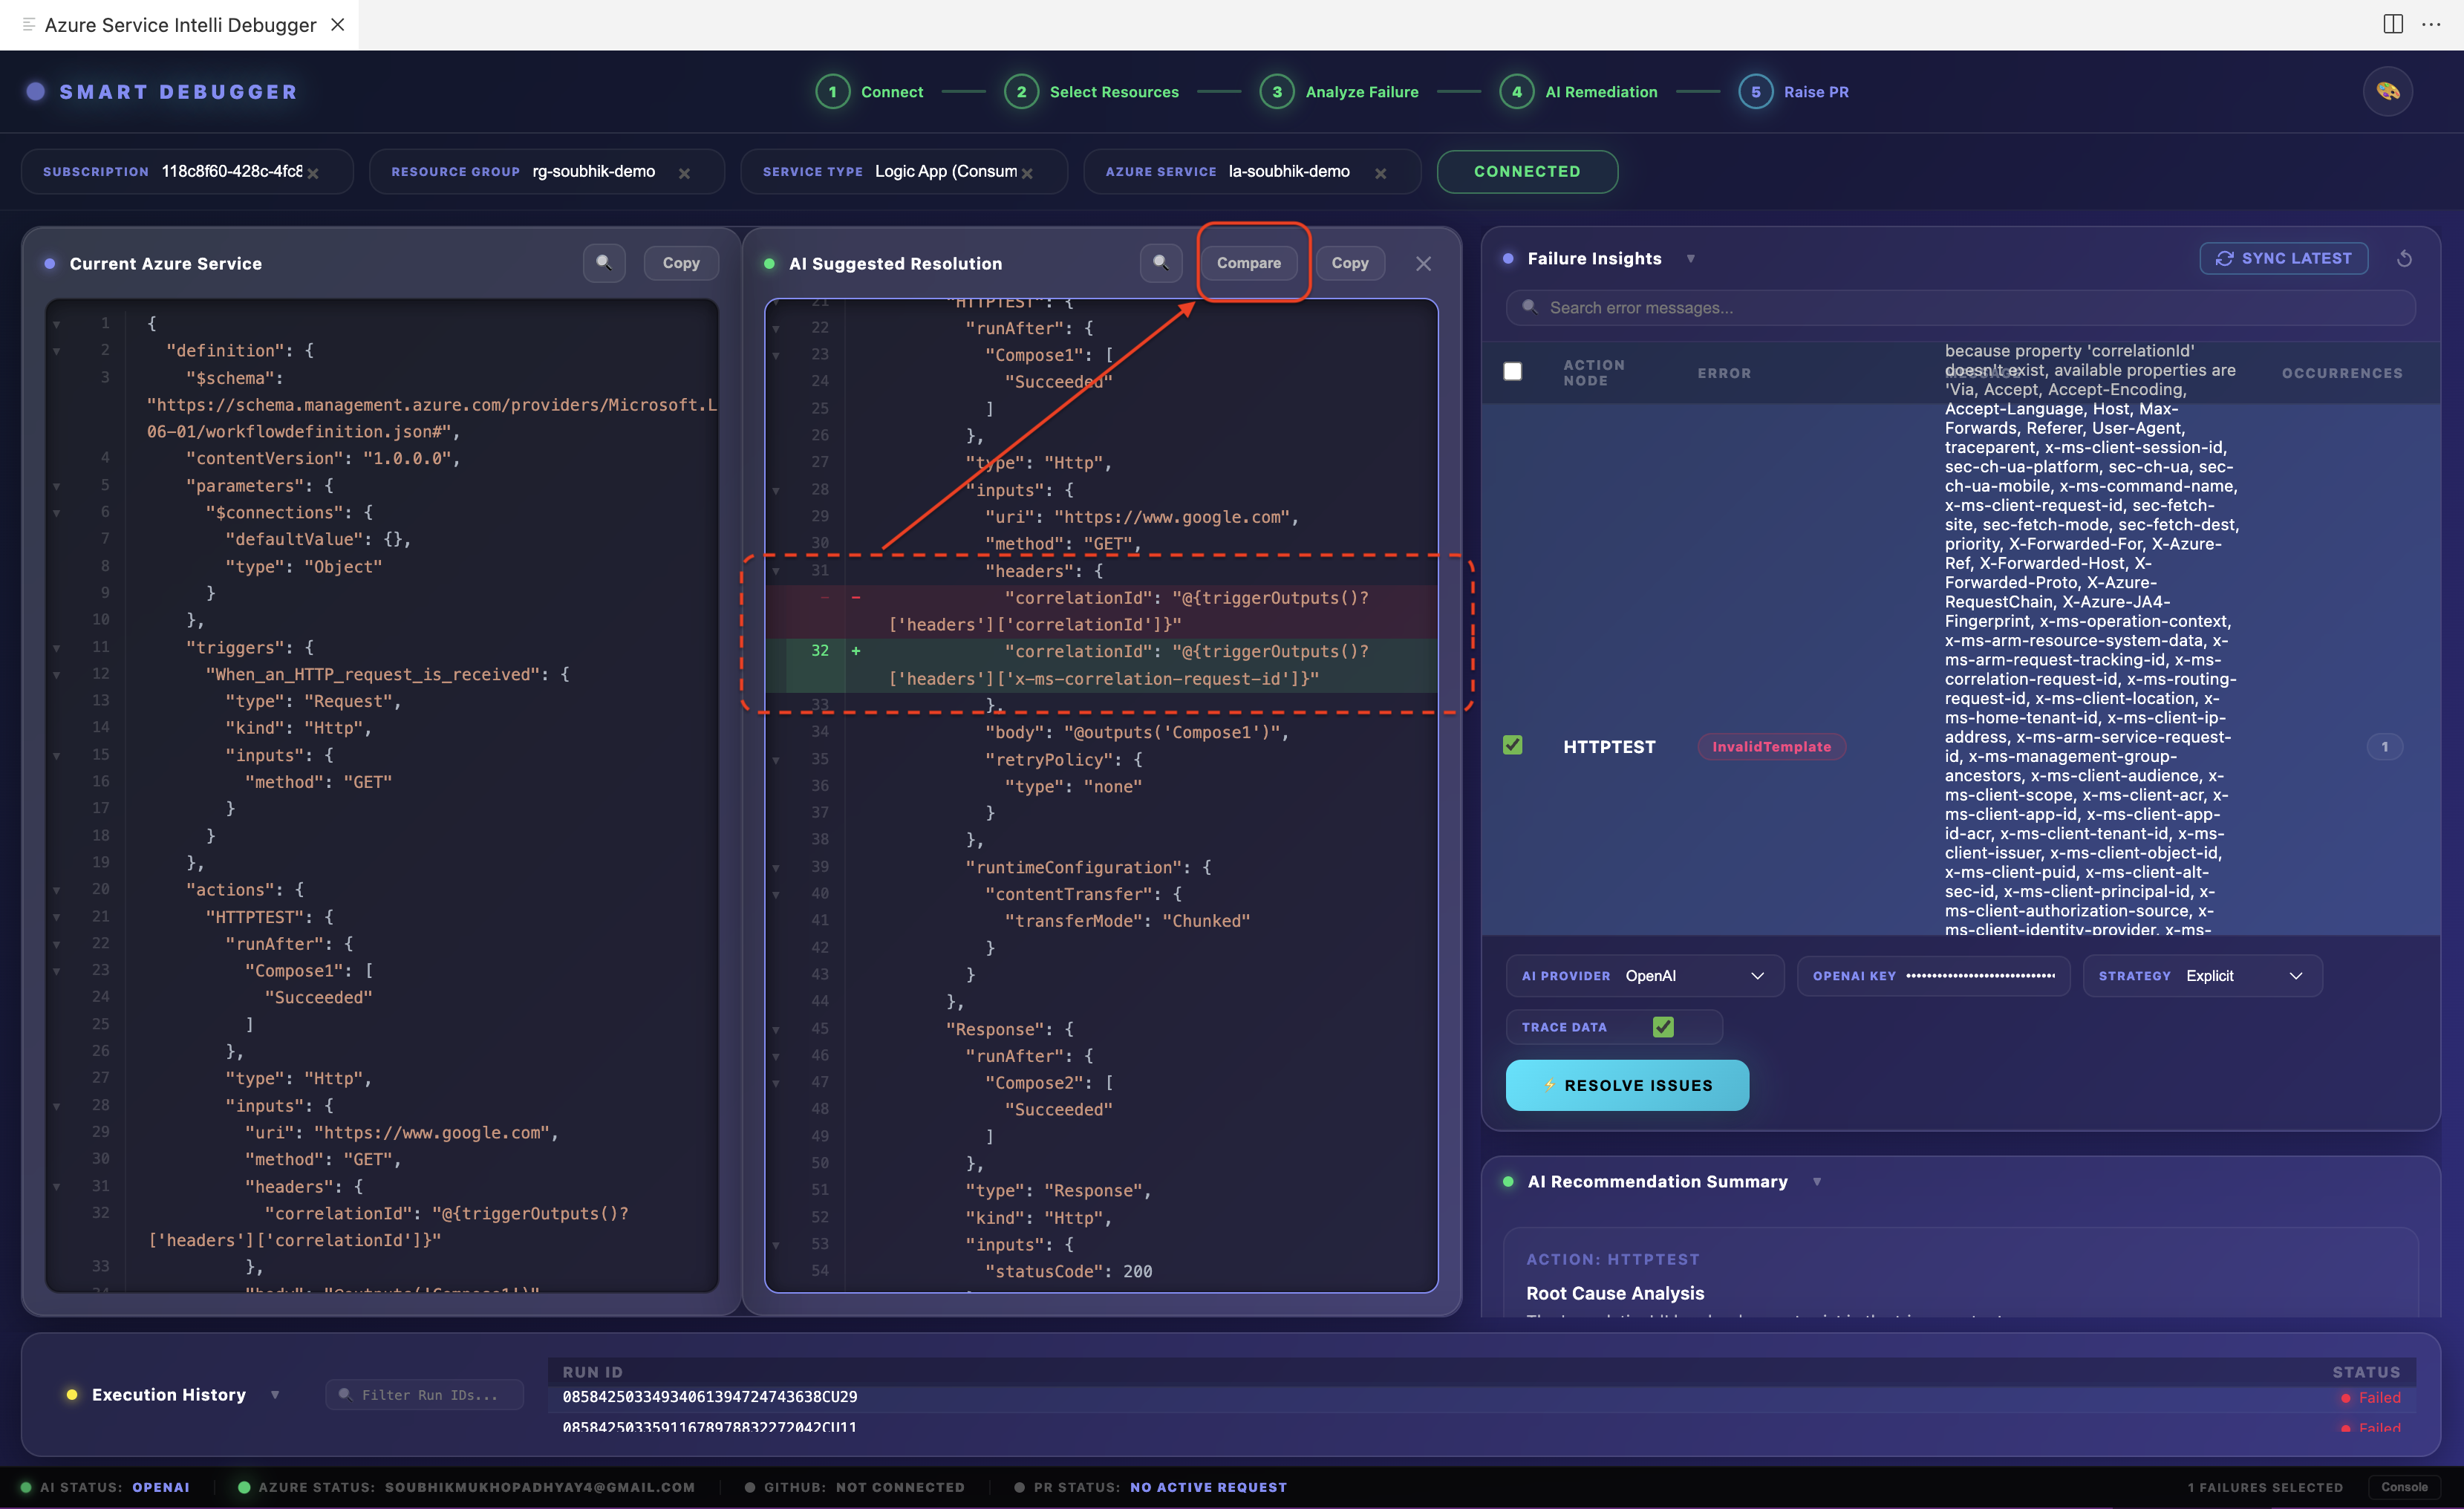Click the SYNC LATEST button
This screenshot has height=1509, width=2464.
(x=2283, y=259)
